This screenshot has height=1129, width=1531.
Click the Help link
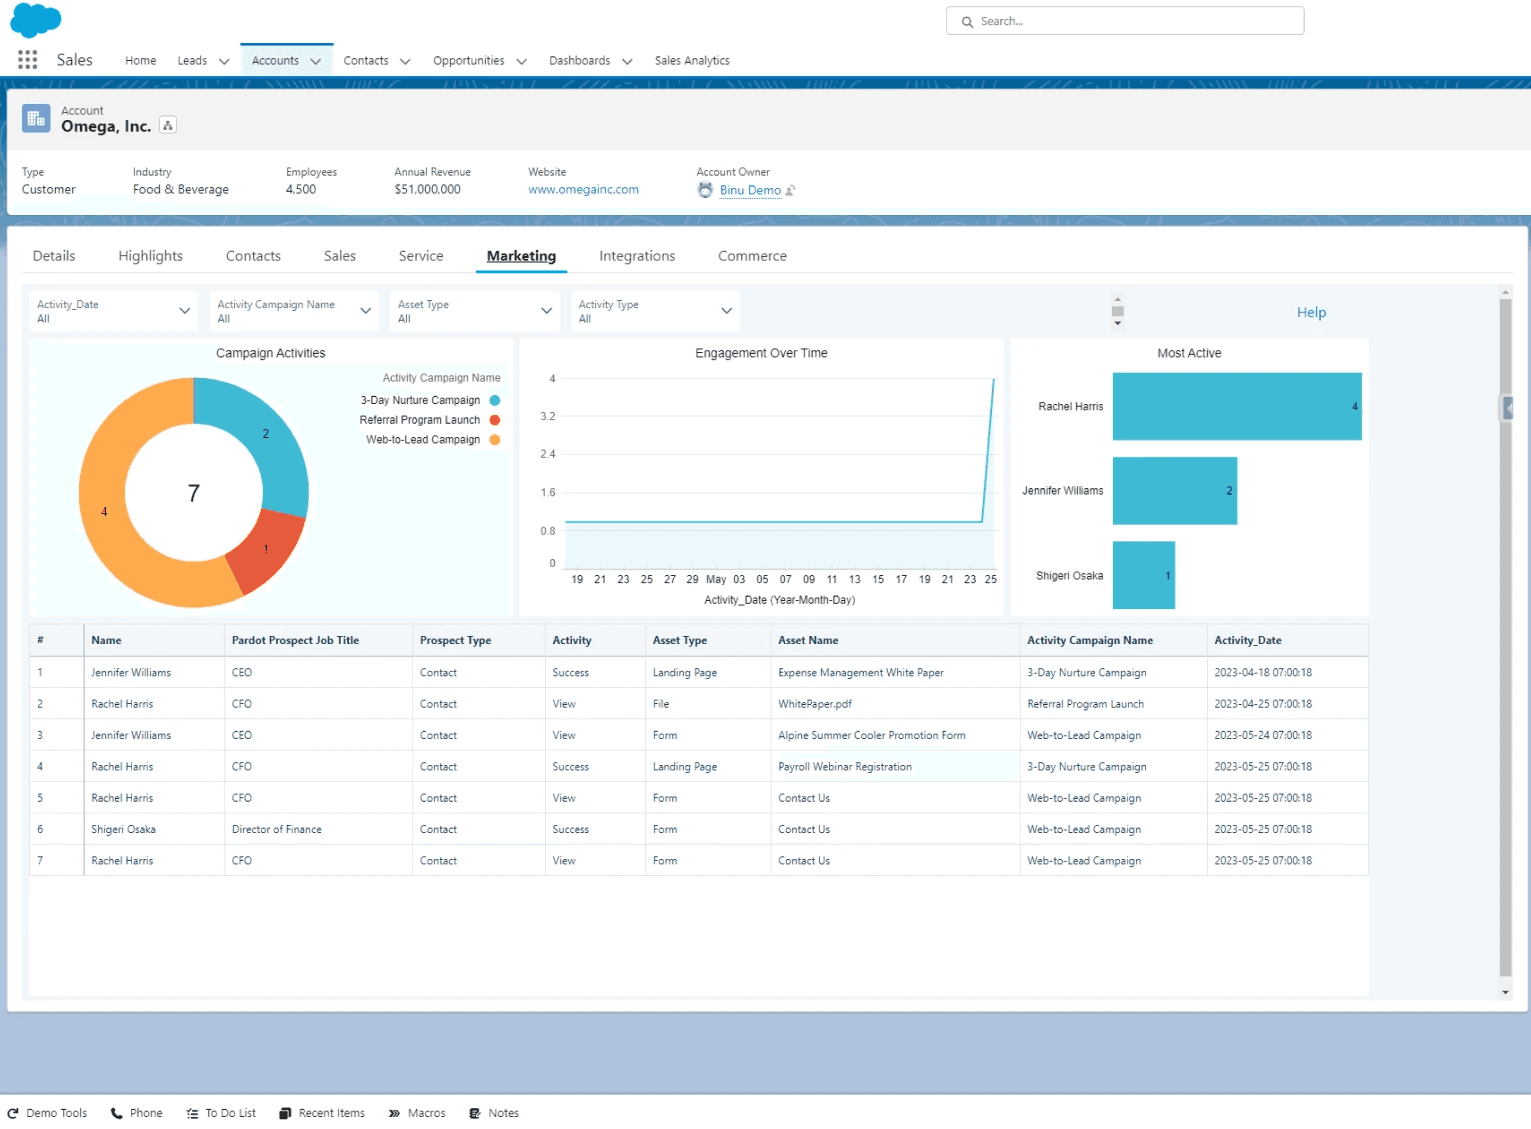point(1311,312)
